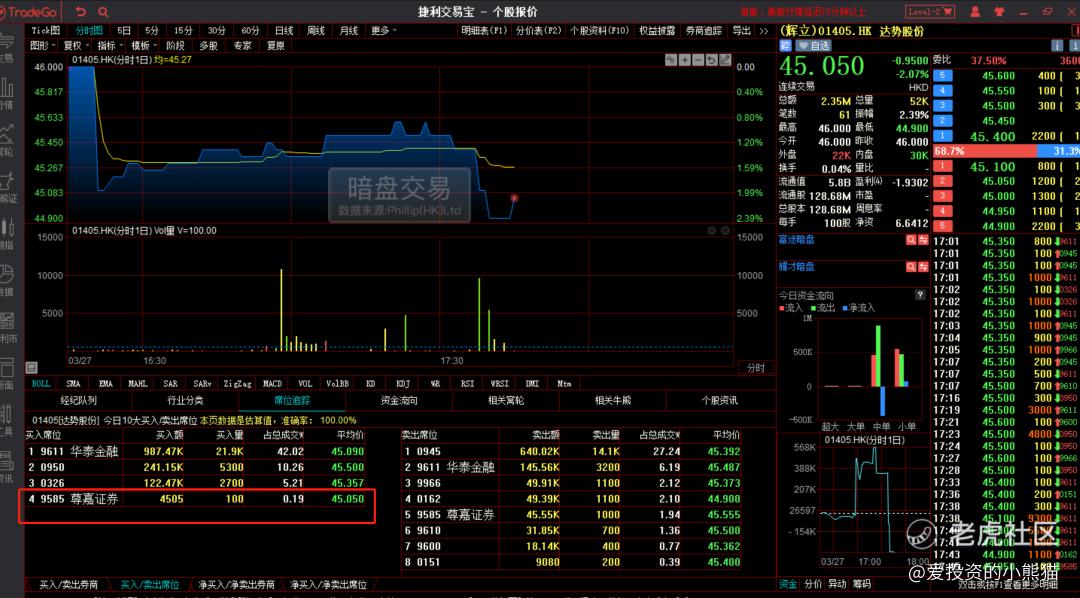The width and height of the screenshot is (1080, 598).
Task: Enable the DMI indicator
Action: pos(532,383)
